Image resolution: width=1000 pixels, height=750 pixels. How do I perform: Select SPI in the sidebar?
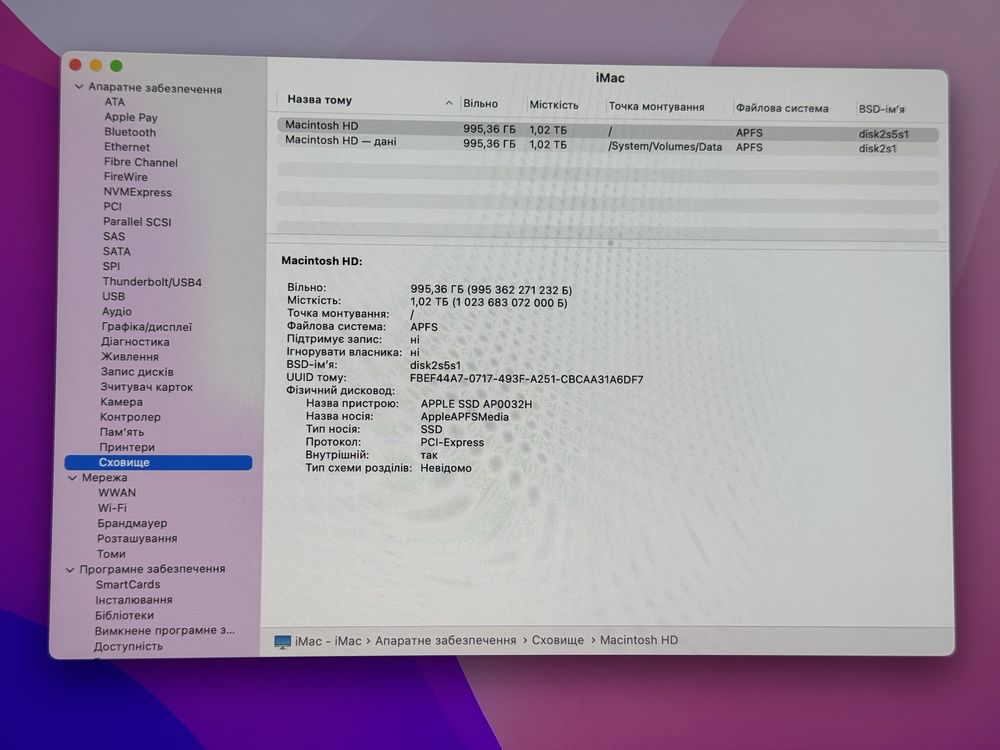(x=111, y=266)
